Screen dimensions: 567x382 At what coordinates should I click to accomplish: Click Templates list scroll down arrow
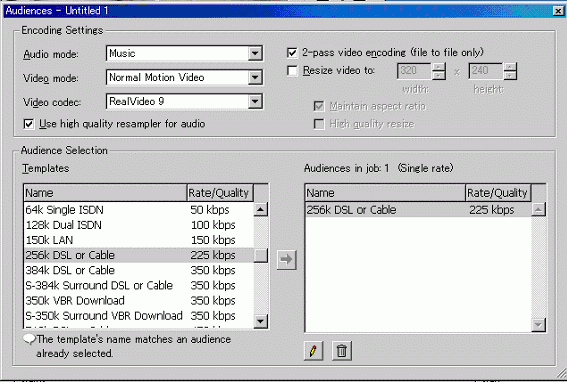coord(260,321)
